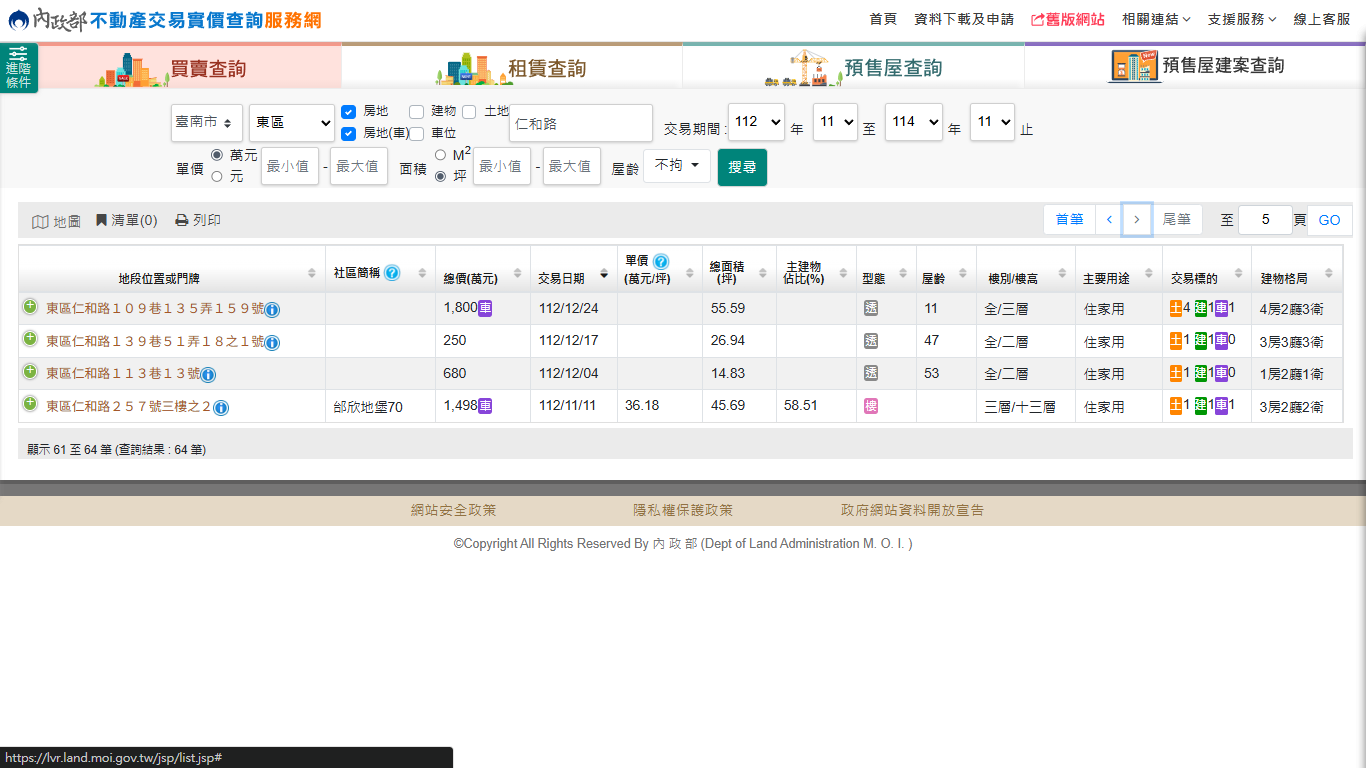Select the M² area unit radio button
The width and height of the screenshot is (1366, 768).
440,155
